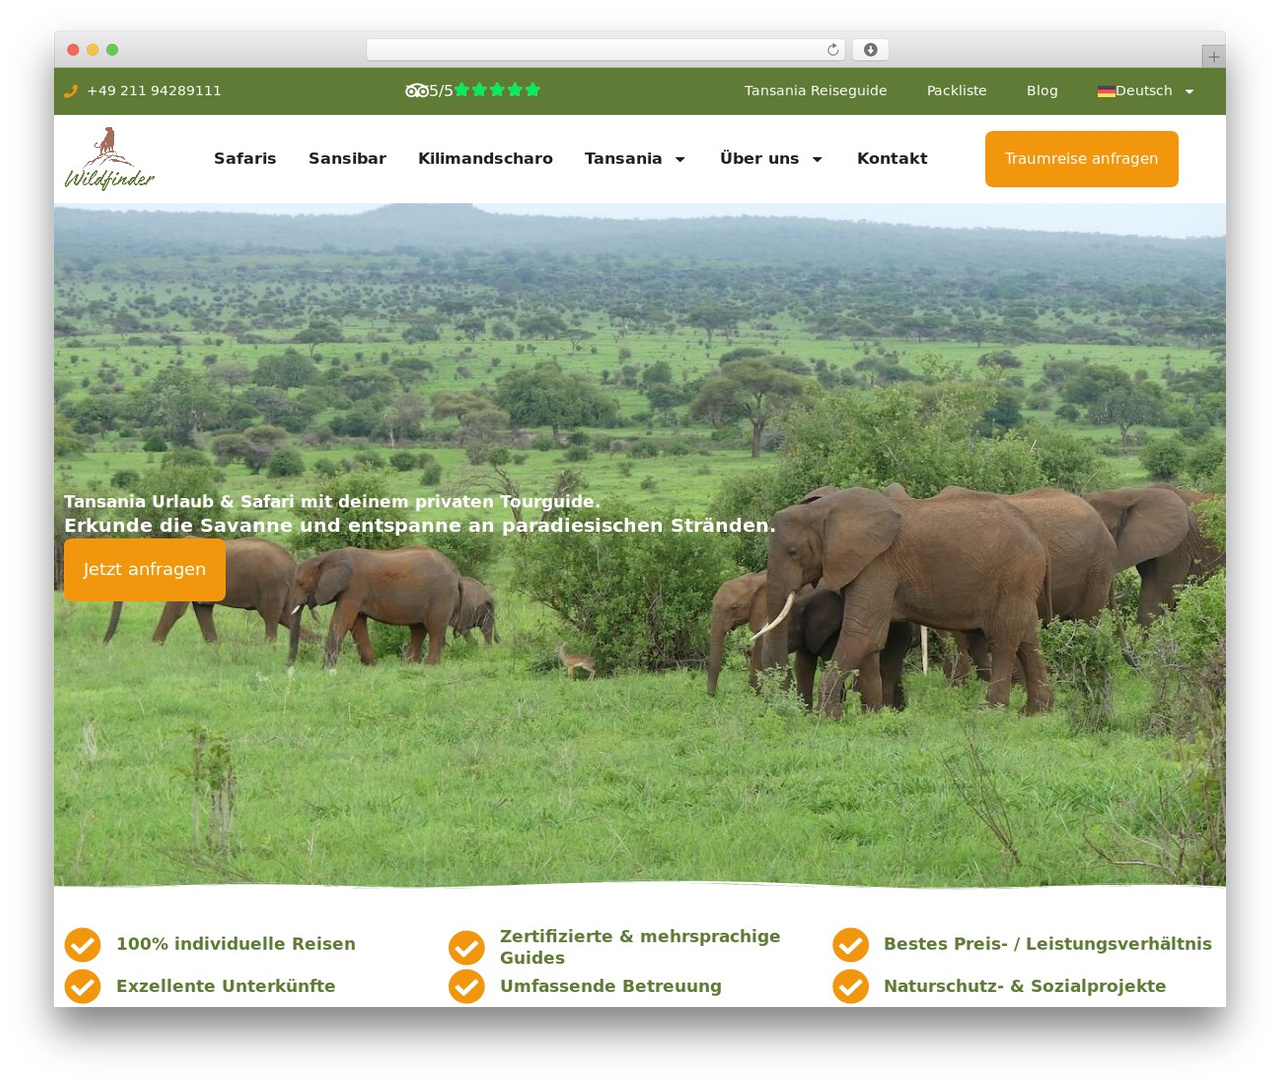Open the Safaris menu item

coord(245,158)
